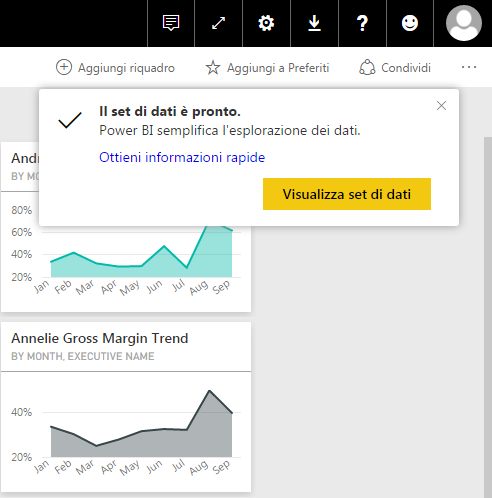Click Visualizza set di dati button
The width and height of the screenshot is (492, 498).
(x=347, y=194)
